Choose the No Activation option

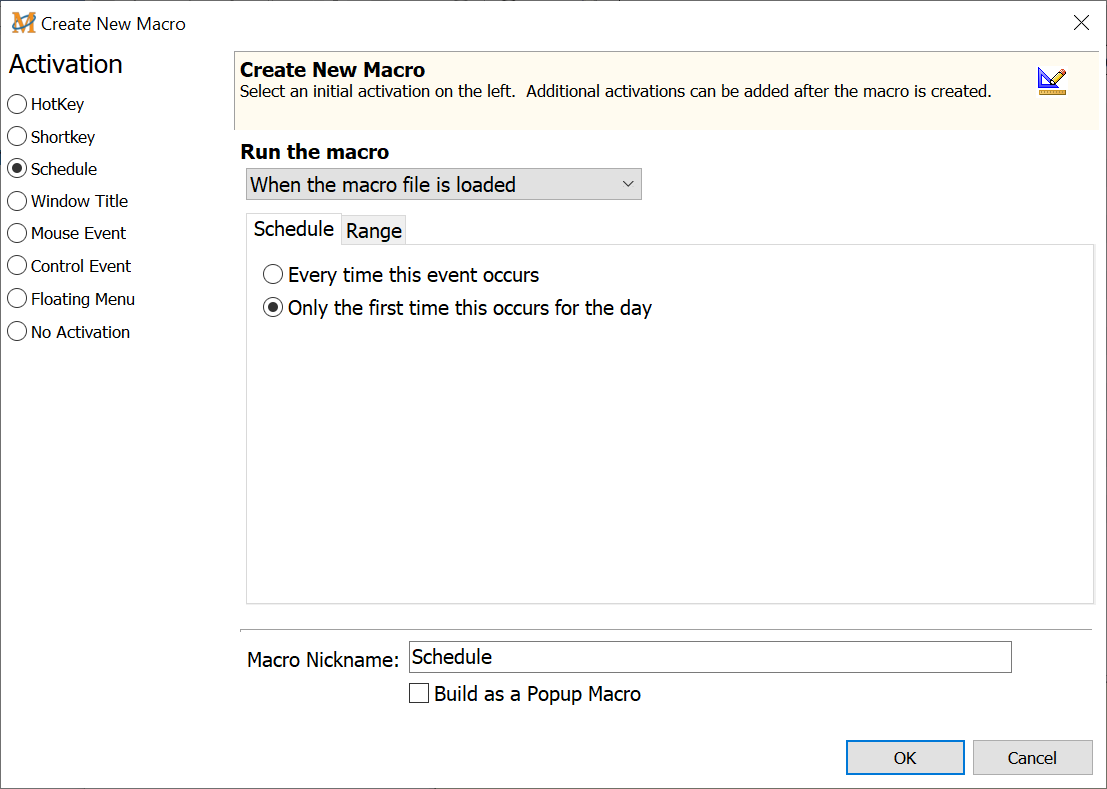point(17,332)
